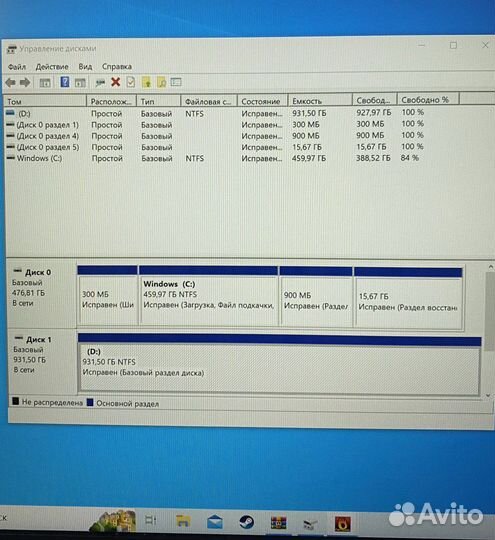Click the yellow up-arrow toolbar icon

[147, 82]
